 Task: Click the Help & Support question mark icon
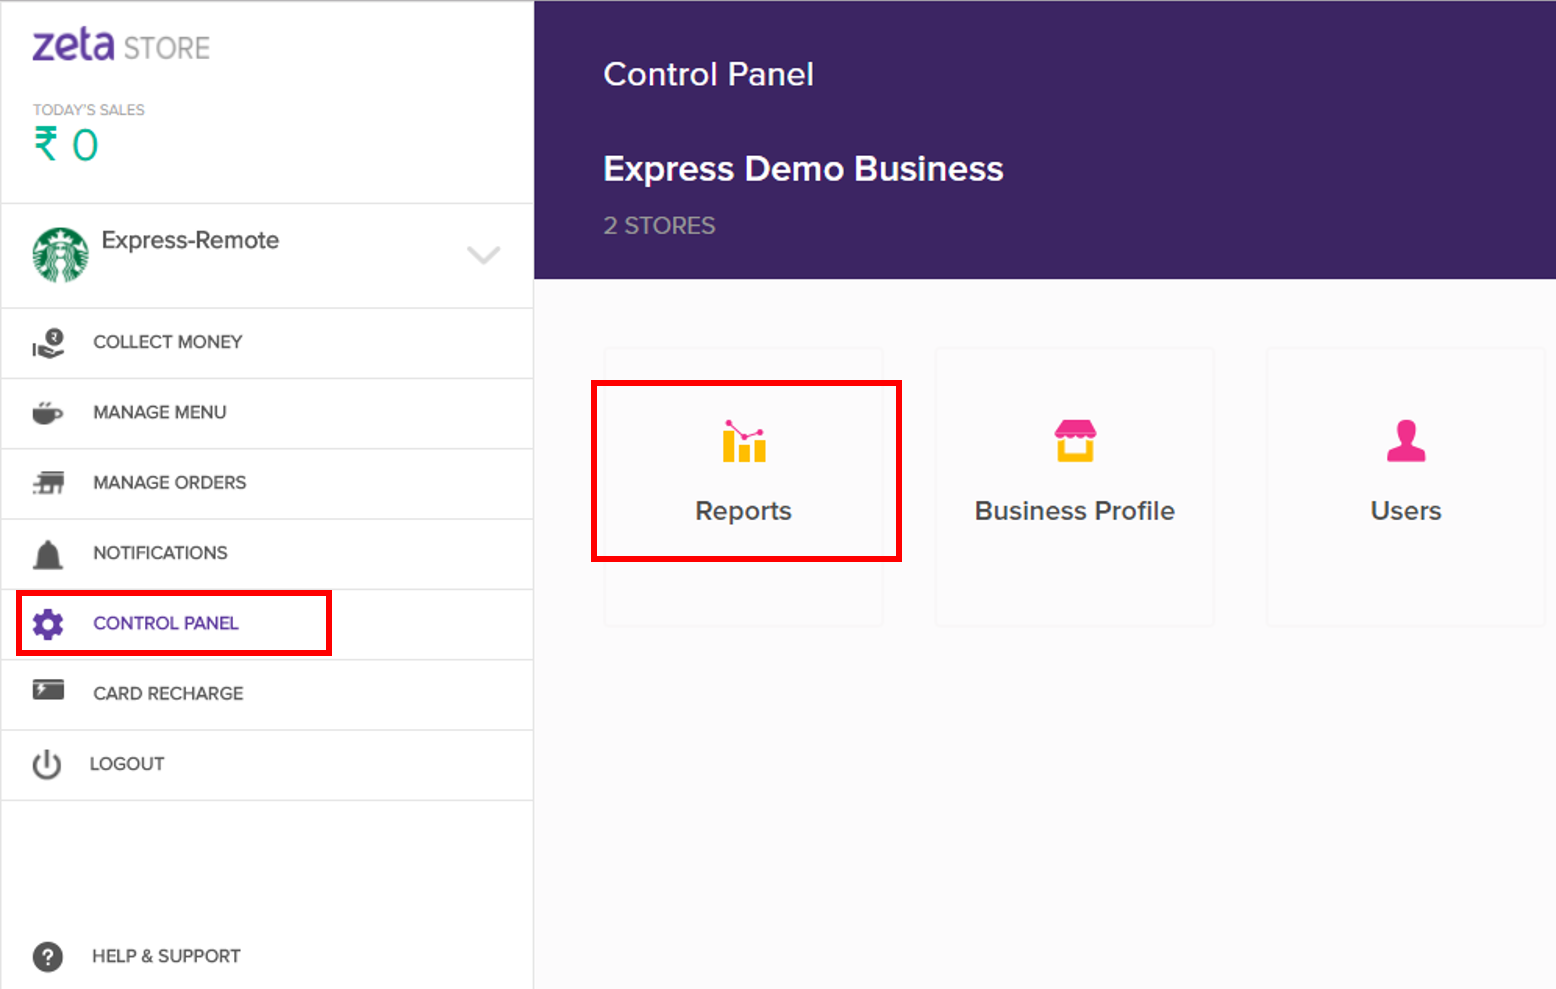pos(47,957)
